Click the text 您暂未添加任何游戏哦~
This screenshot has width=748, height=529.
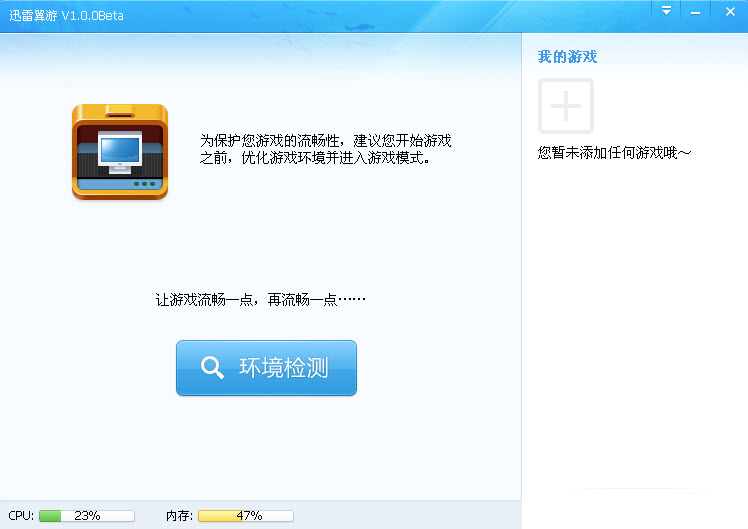614,153
